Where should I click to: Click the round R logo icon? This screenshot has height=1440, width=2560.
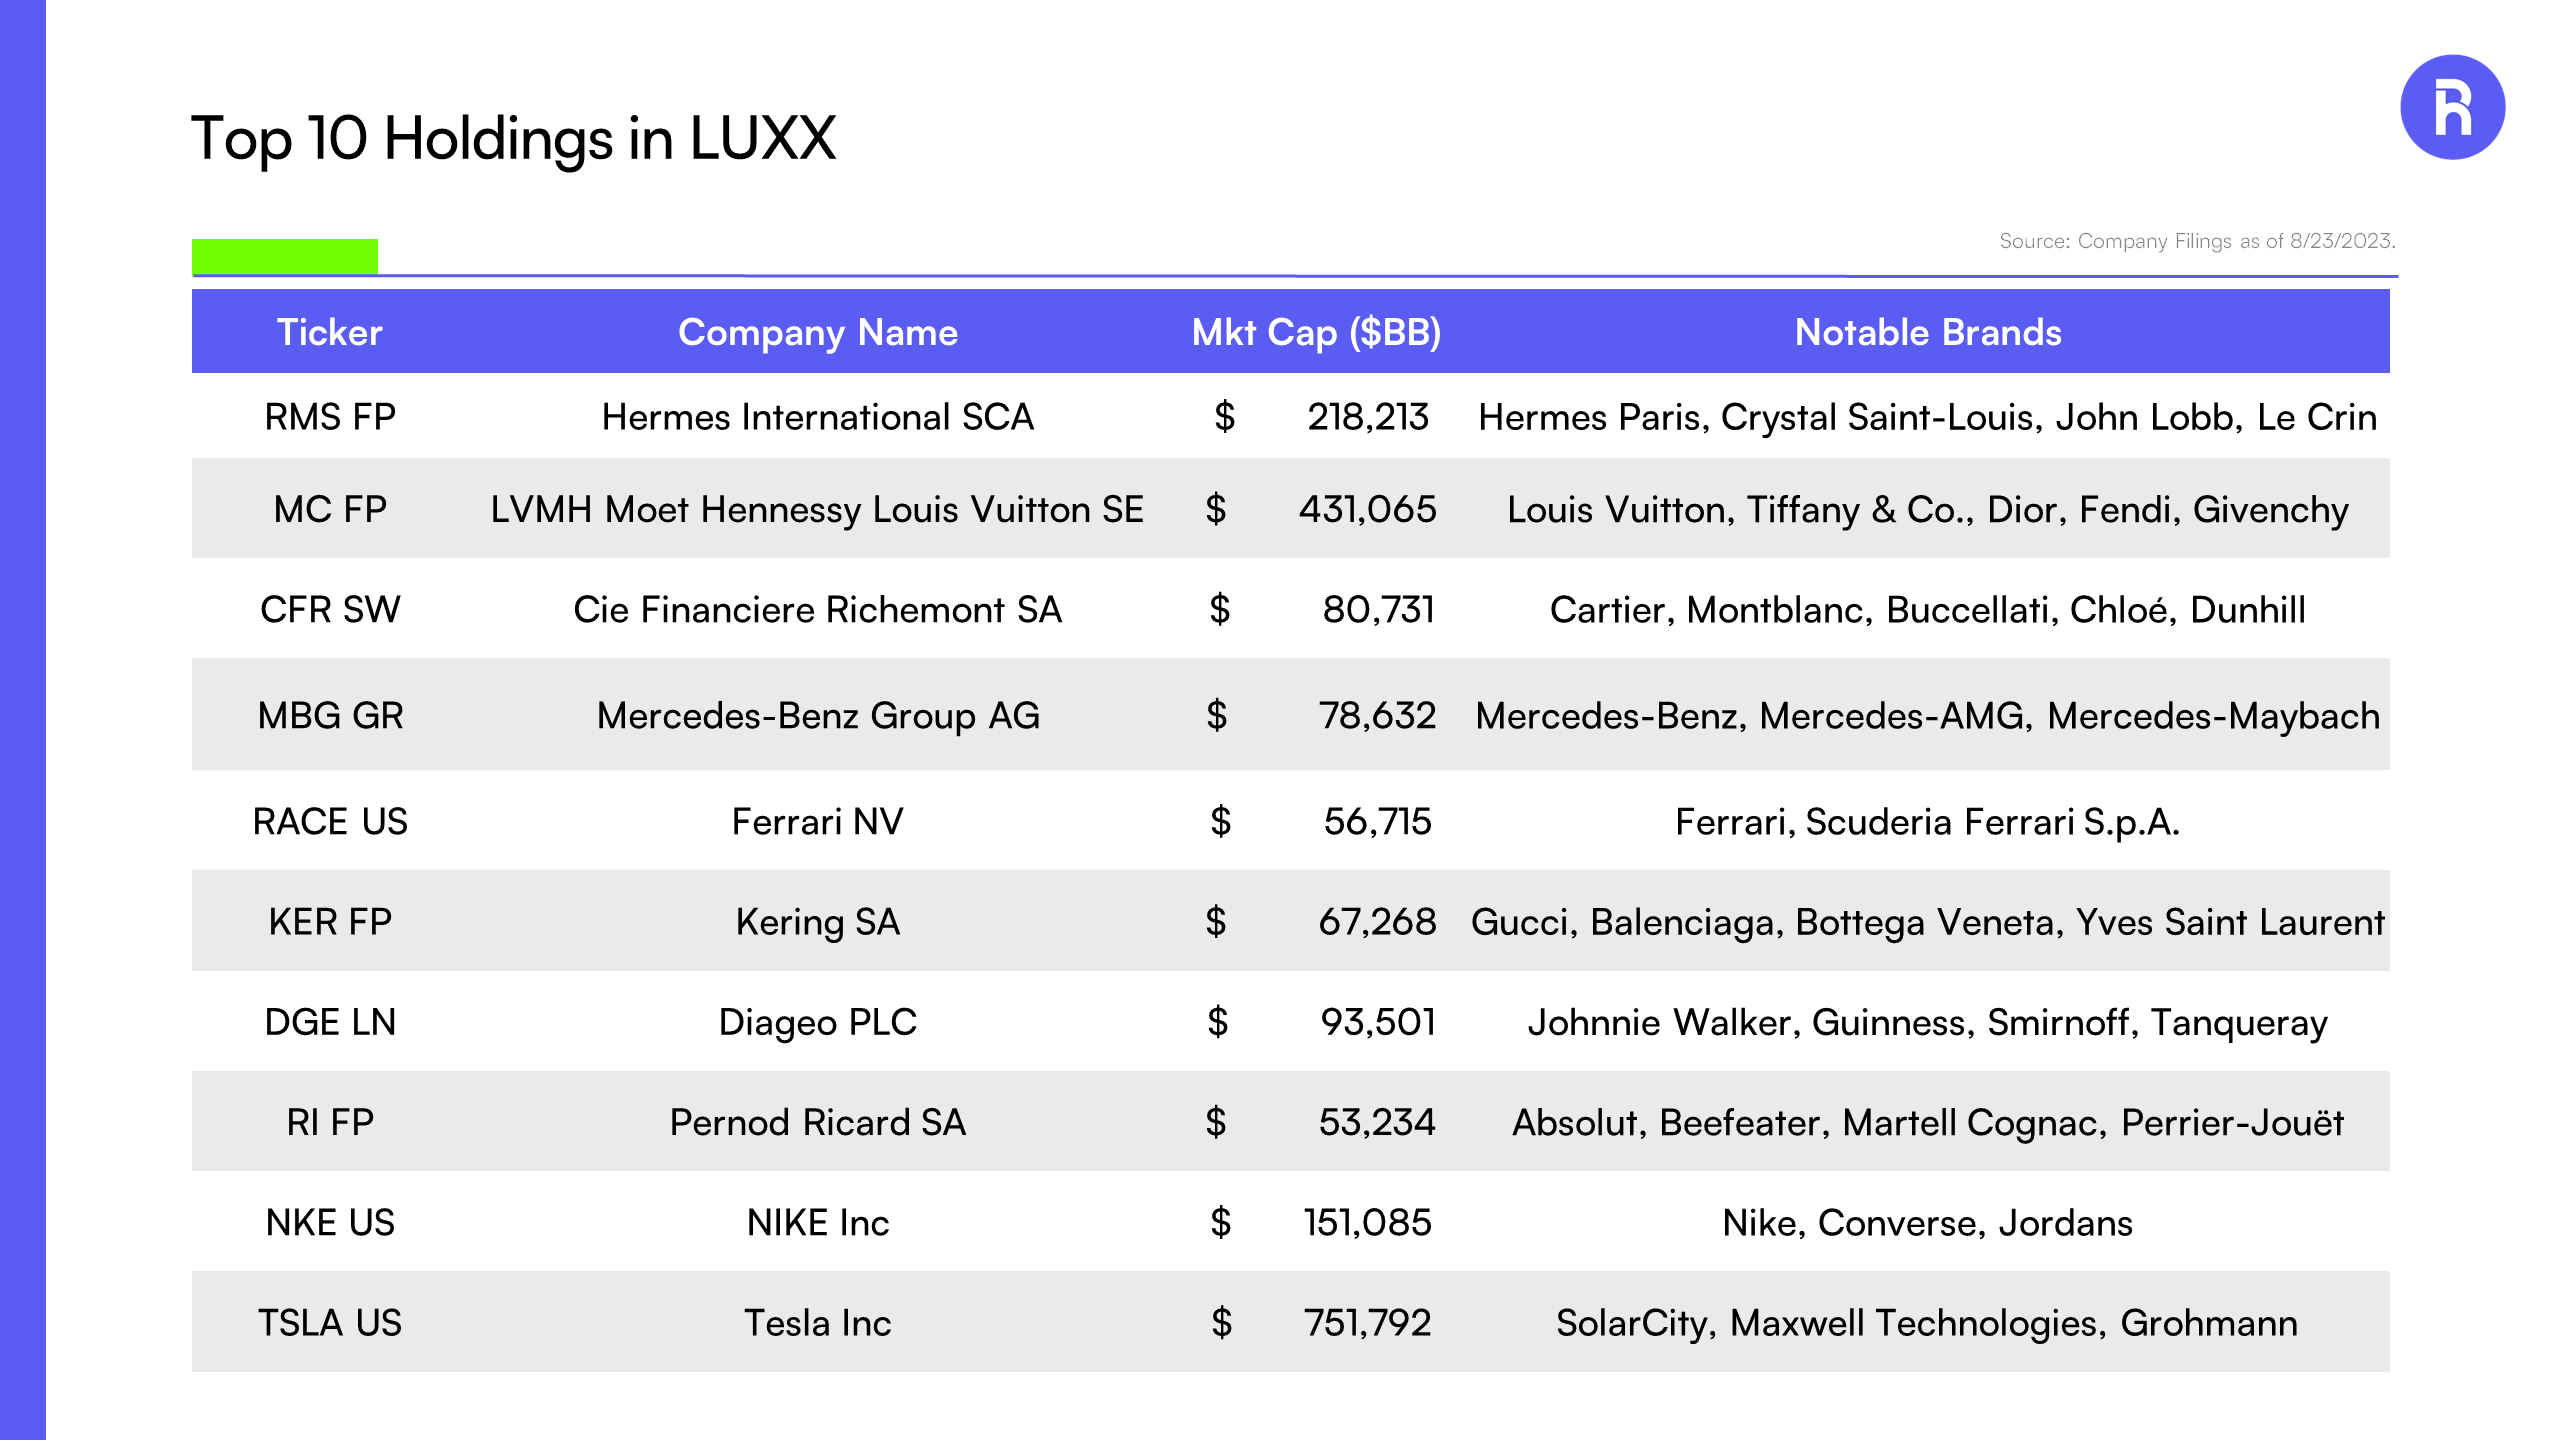[x=2452, y=107]
